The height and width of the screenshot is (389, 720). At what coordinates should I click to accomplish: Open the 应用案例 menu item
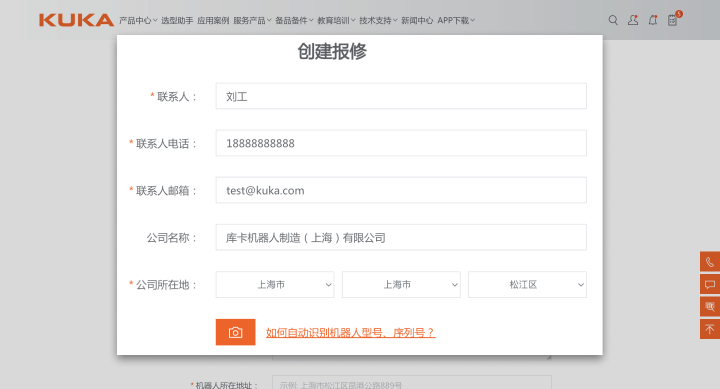pyautogui.click(x=213, y=20)
